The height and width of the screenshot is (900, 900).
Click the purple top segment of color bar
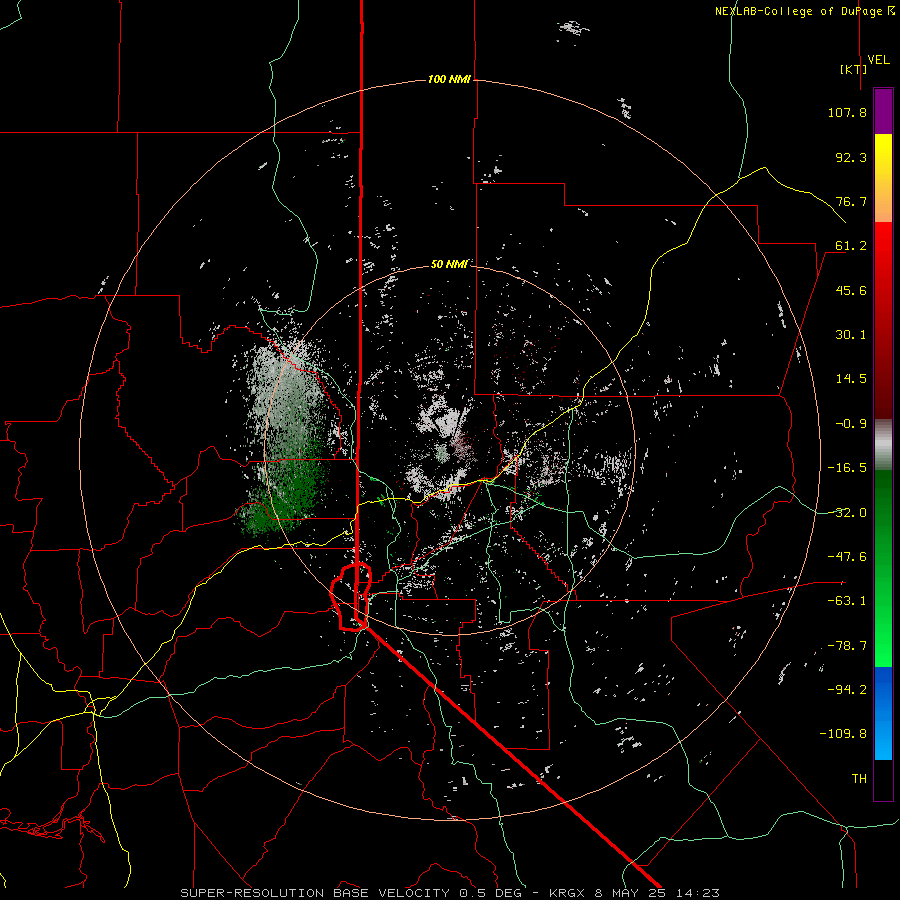pyautogui.click(x=883, y=112)
